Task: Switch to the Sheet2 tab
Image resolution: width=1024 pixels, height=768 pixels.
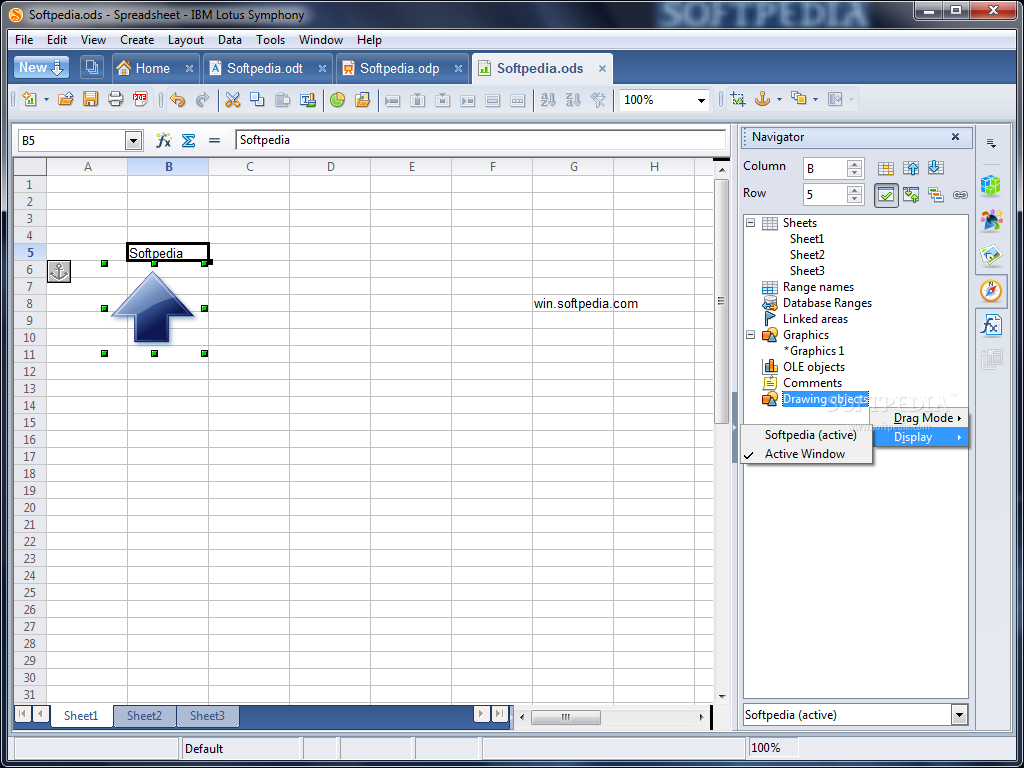Action: pyautogui.click(x=144, y=716)
